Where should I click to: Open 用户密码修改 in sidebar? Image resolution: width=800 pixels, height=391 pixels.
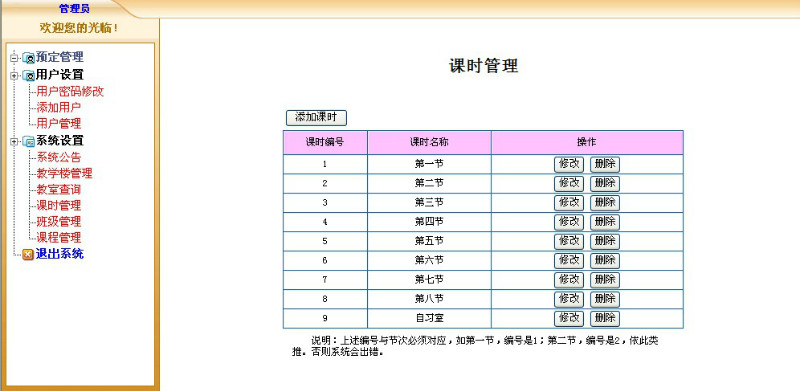[70, 92]
